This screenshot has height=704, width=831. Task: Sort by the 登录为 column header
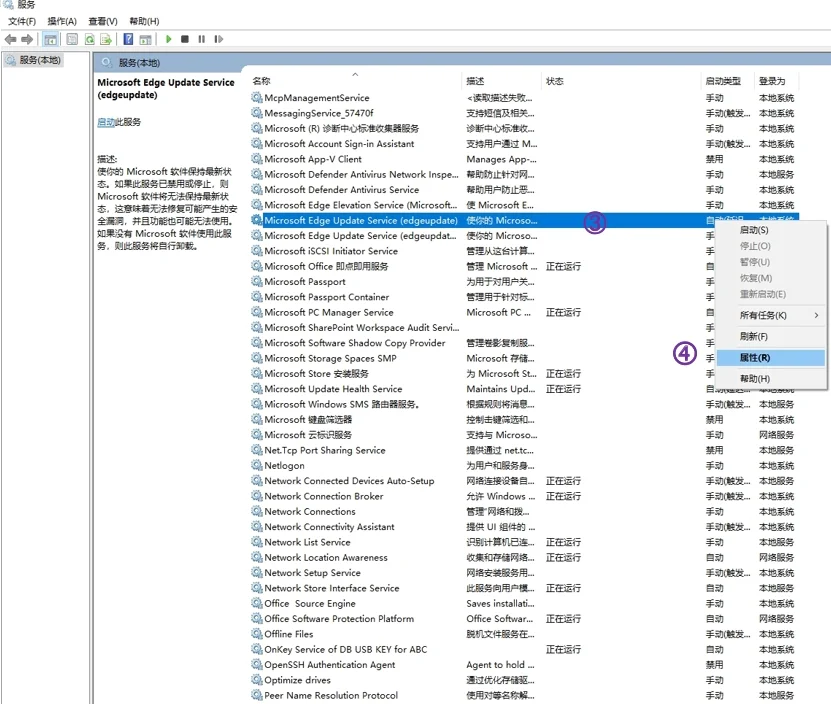point(776,81)
